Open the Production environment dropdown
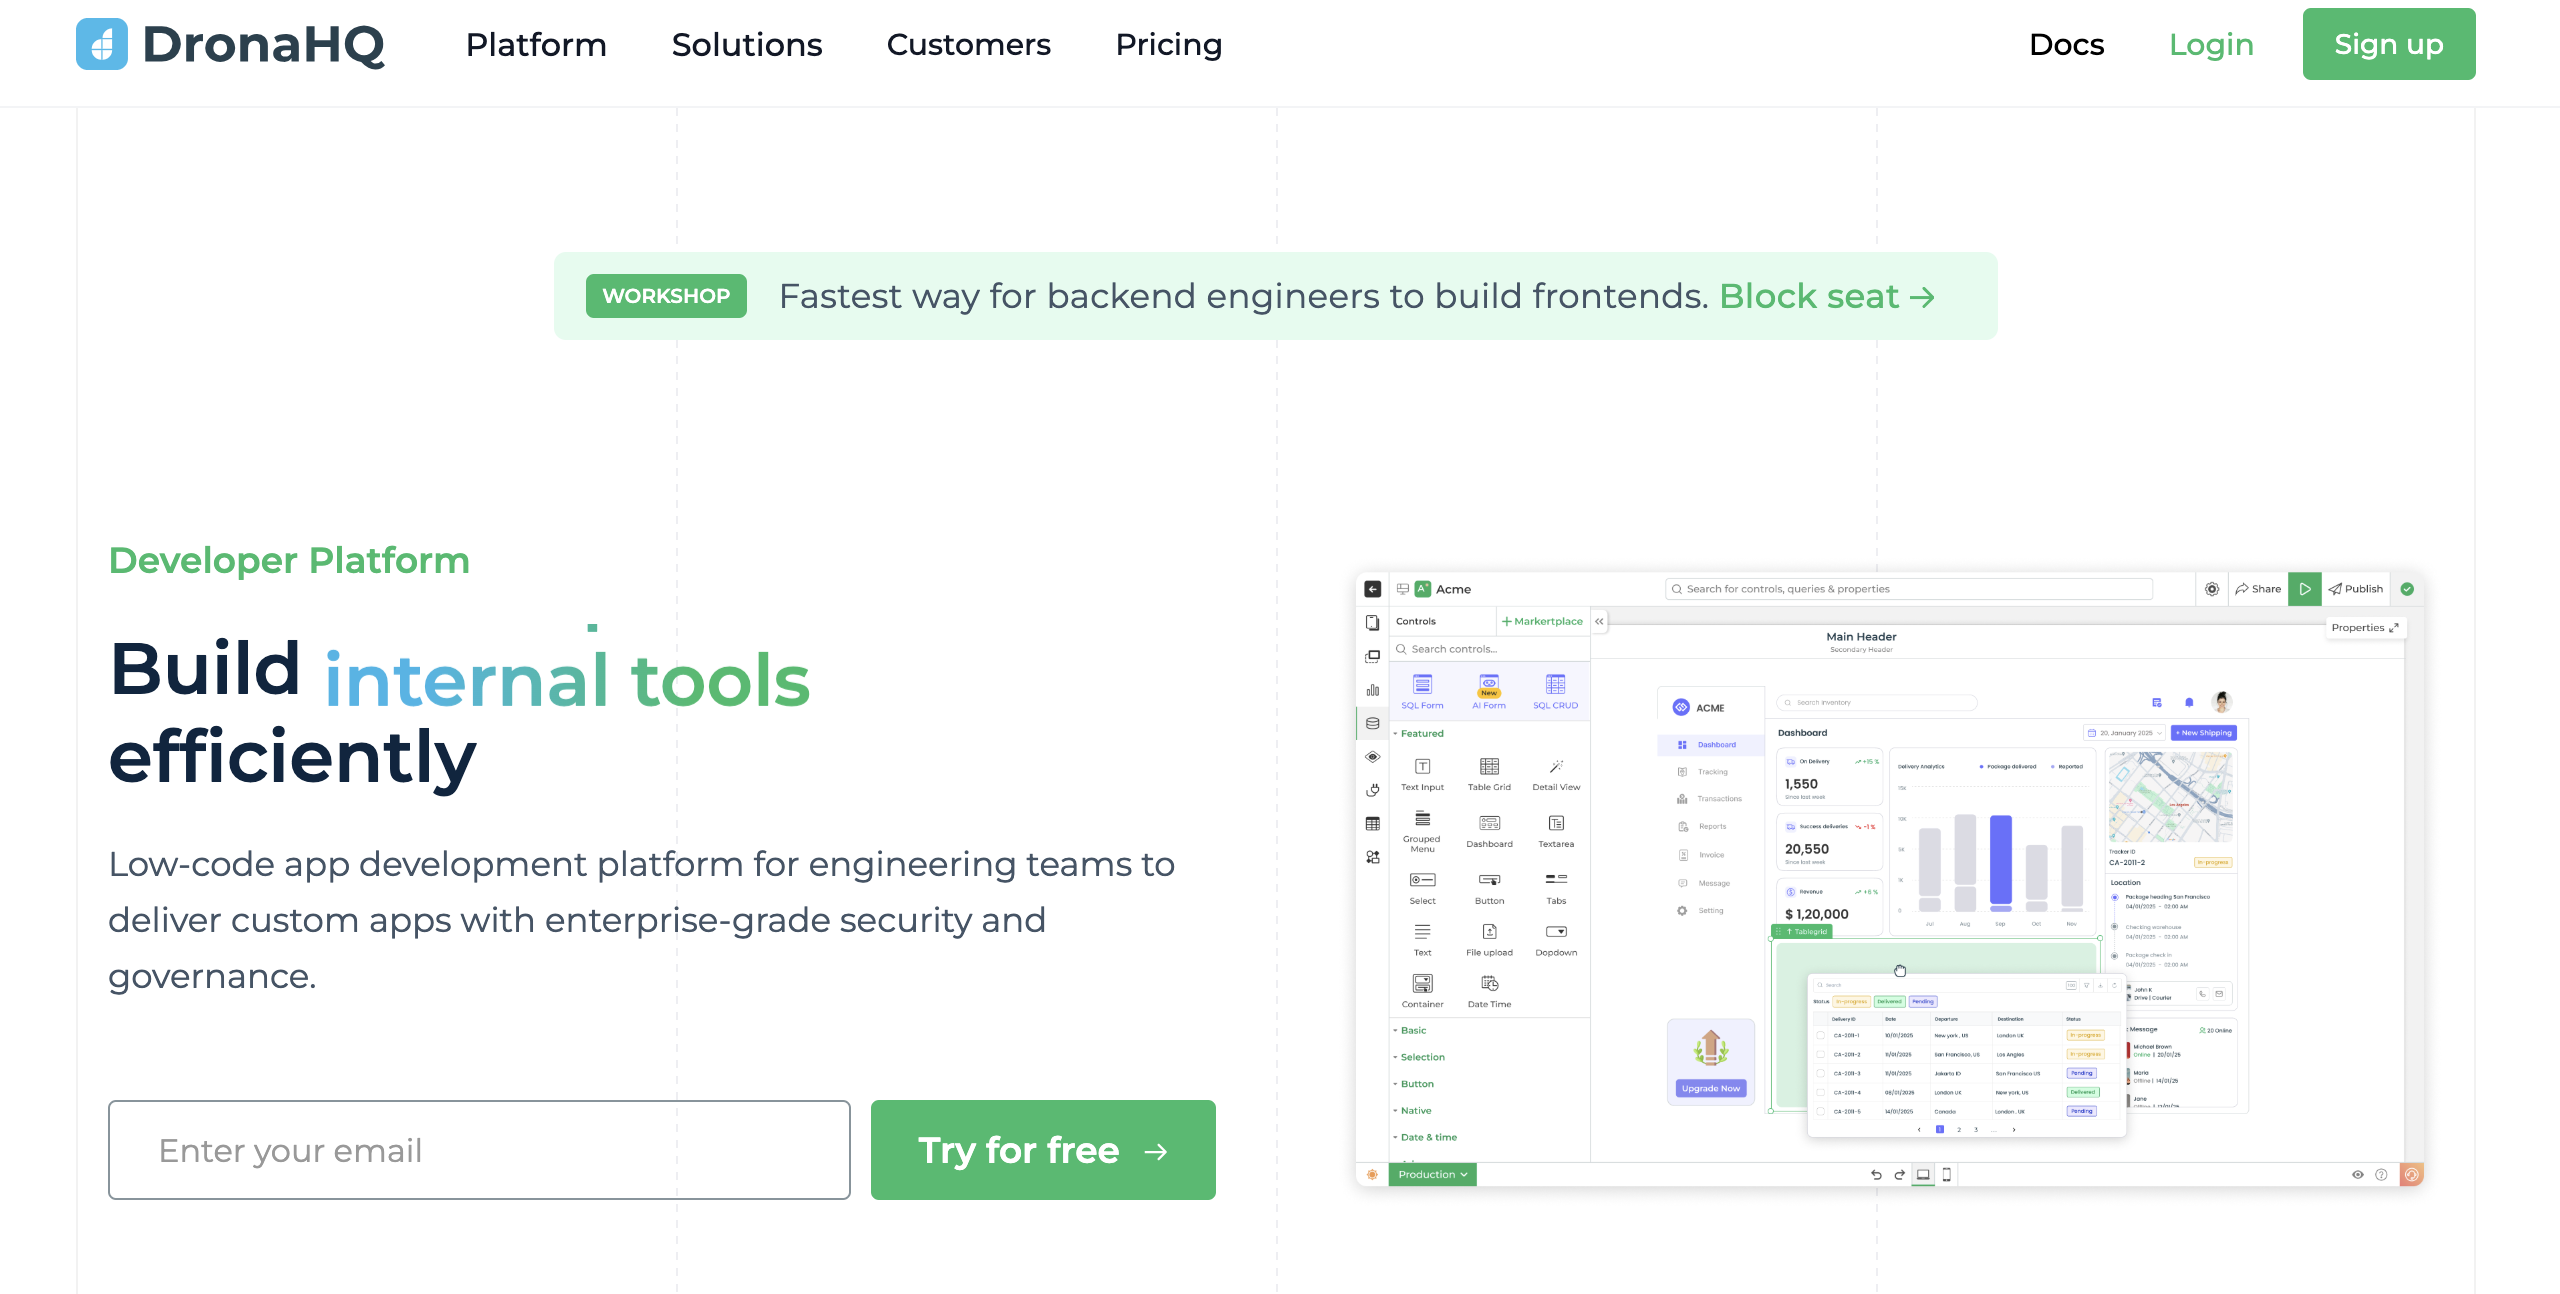 point(1432,1175)
